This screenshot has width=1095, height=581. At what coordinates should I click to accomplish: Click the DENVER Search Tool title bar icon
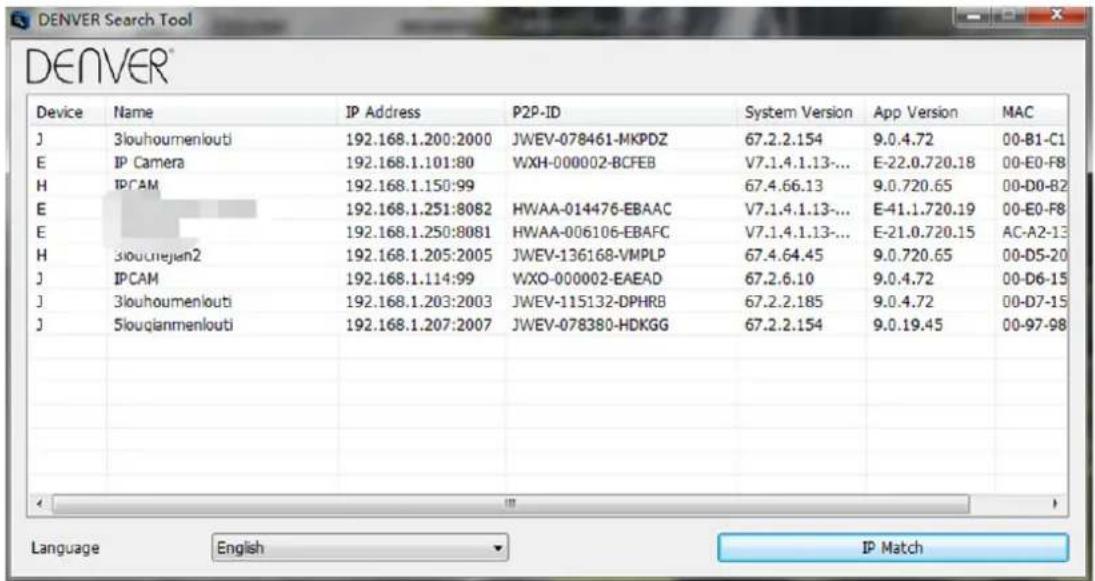(22, 20)
